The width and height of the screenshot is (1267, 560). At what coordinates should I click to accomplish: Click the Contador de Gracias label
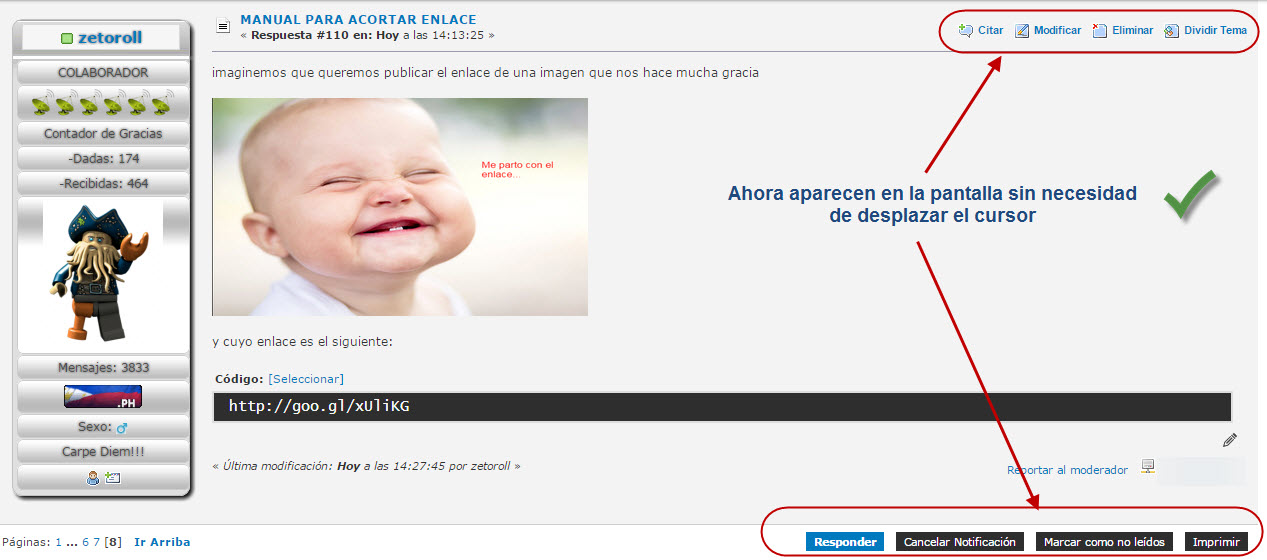point(103,134)
